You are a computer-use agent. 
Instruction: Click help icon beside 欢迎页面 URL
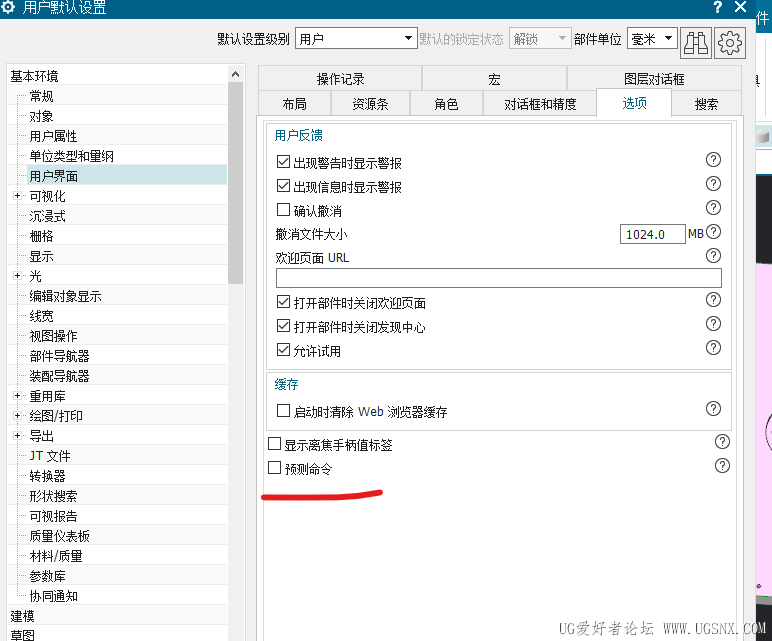click(x=713, y=256)
